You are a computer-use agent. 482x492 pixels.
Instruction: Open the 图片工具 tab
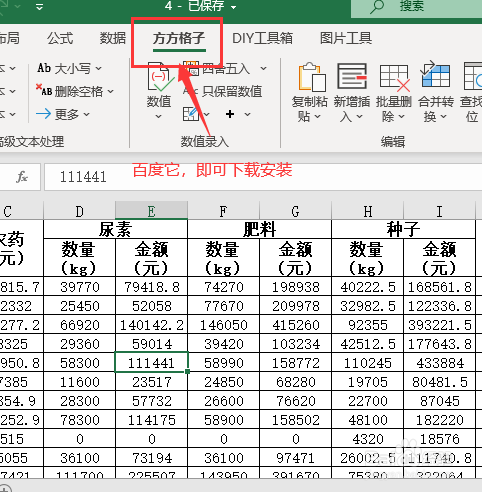(346, 38)
